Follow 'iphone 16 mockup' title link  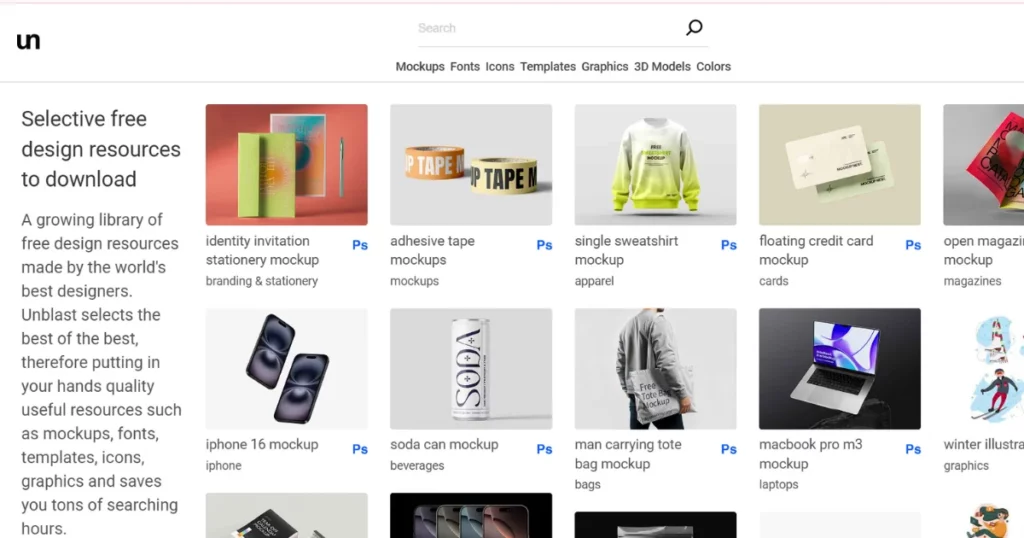(262, 445)
